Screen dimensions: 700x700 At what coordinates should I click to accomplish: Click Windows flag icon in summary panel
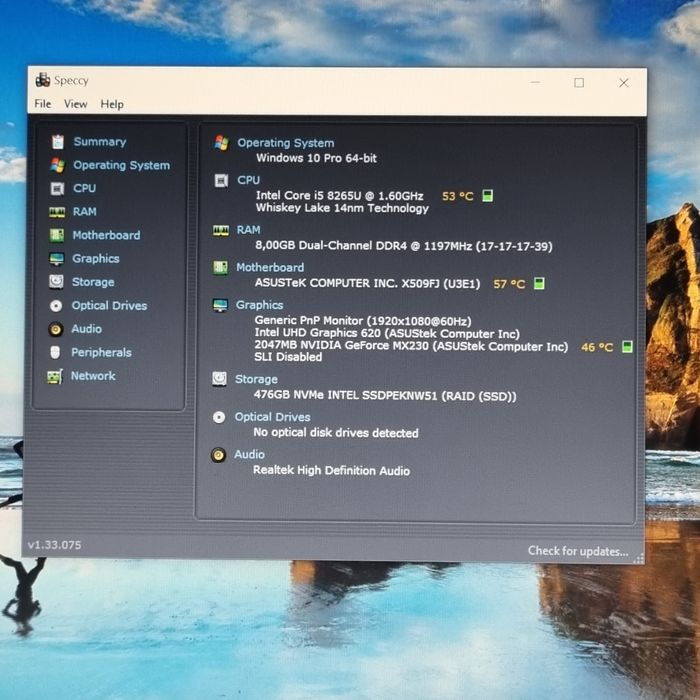point(221,143)
